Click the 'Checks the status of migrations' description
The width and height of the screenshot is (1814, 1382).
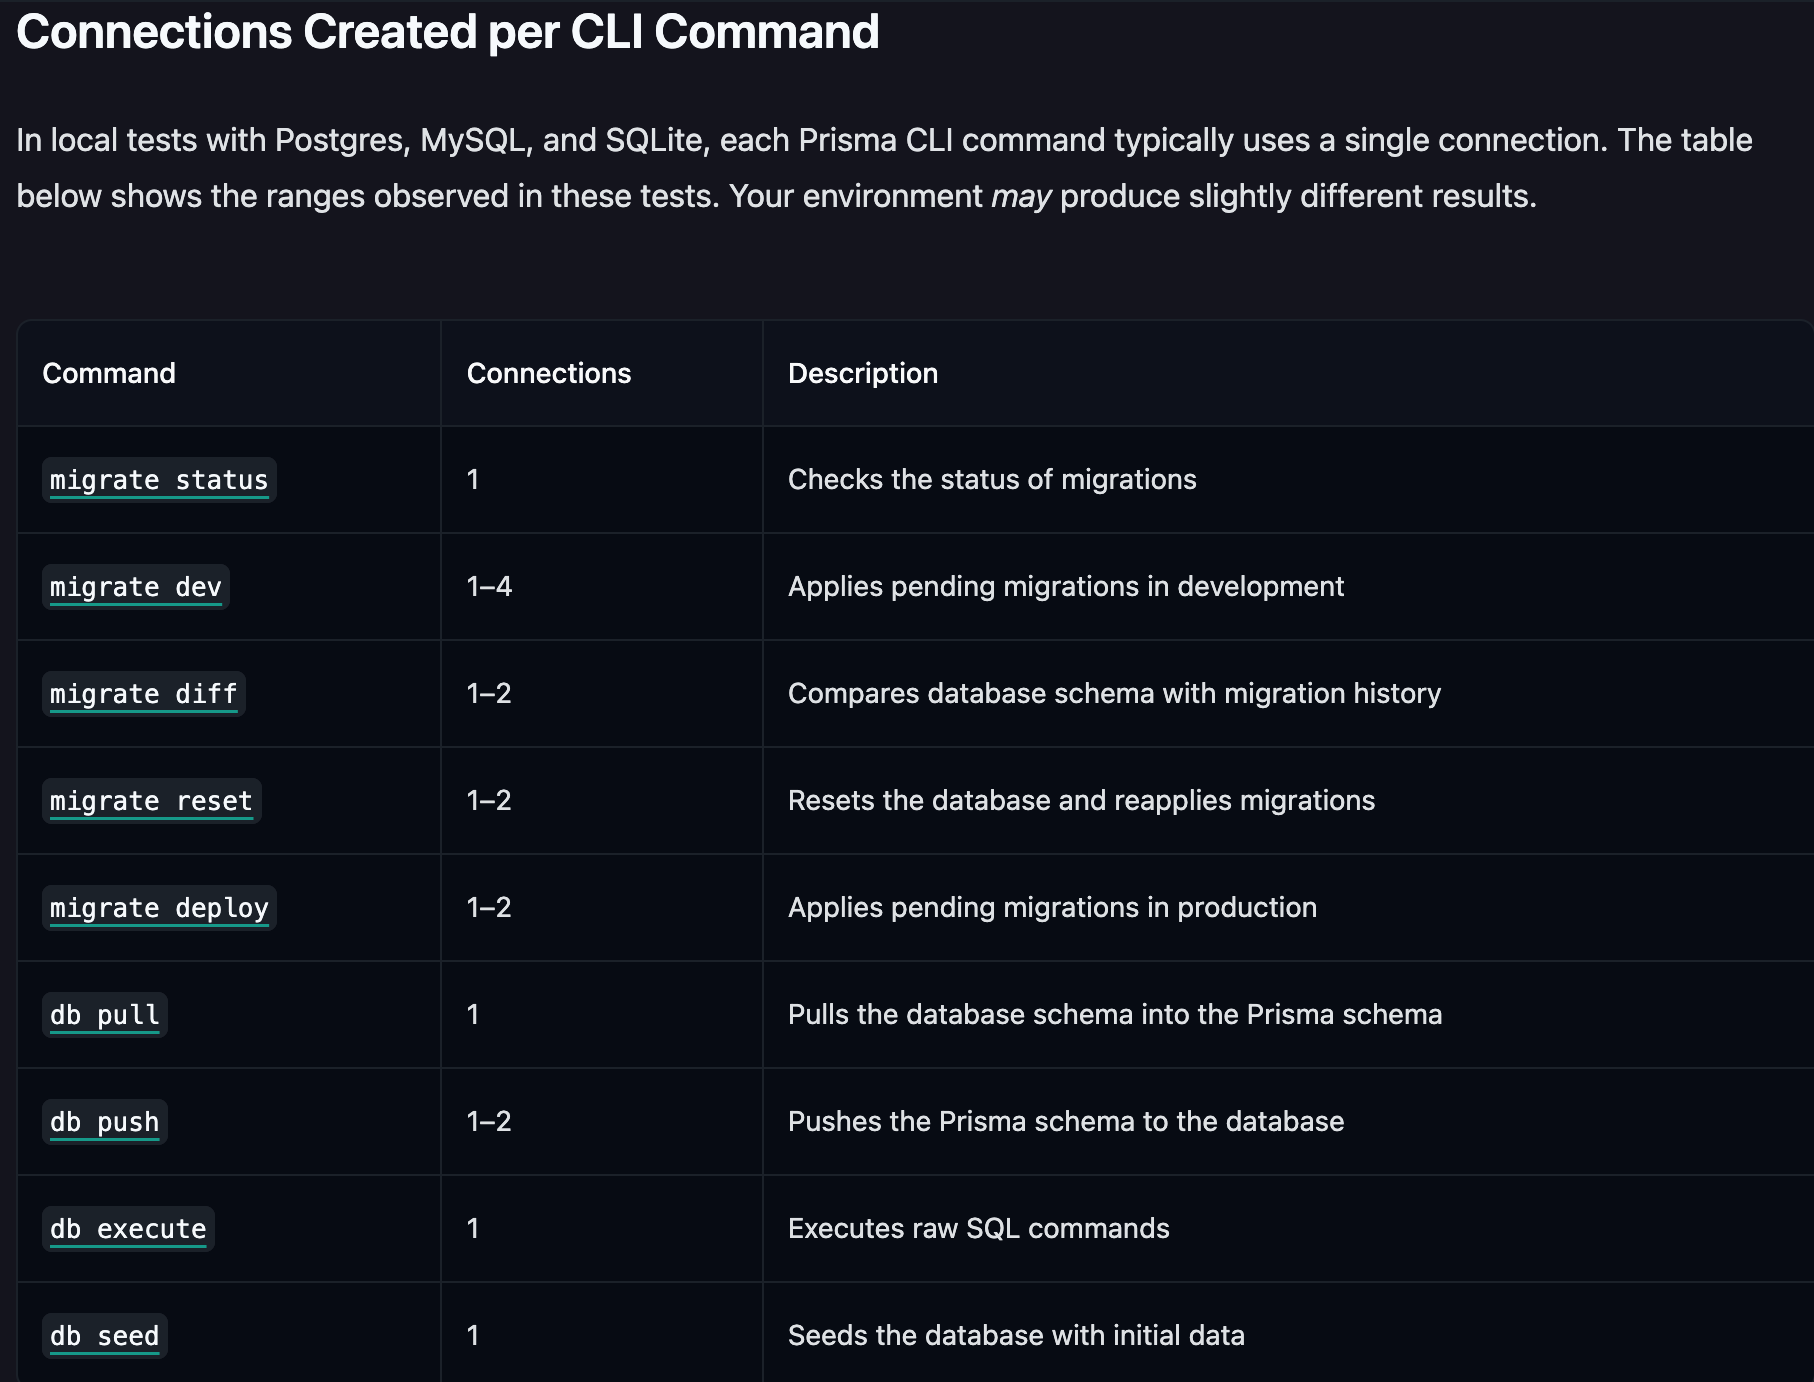click(x=991, y=479)
